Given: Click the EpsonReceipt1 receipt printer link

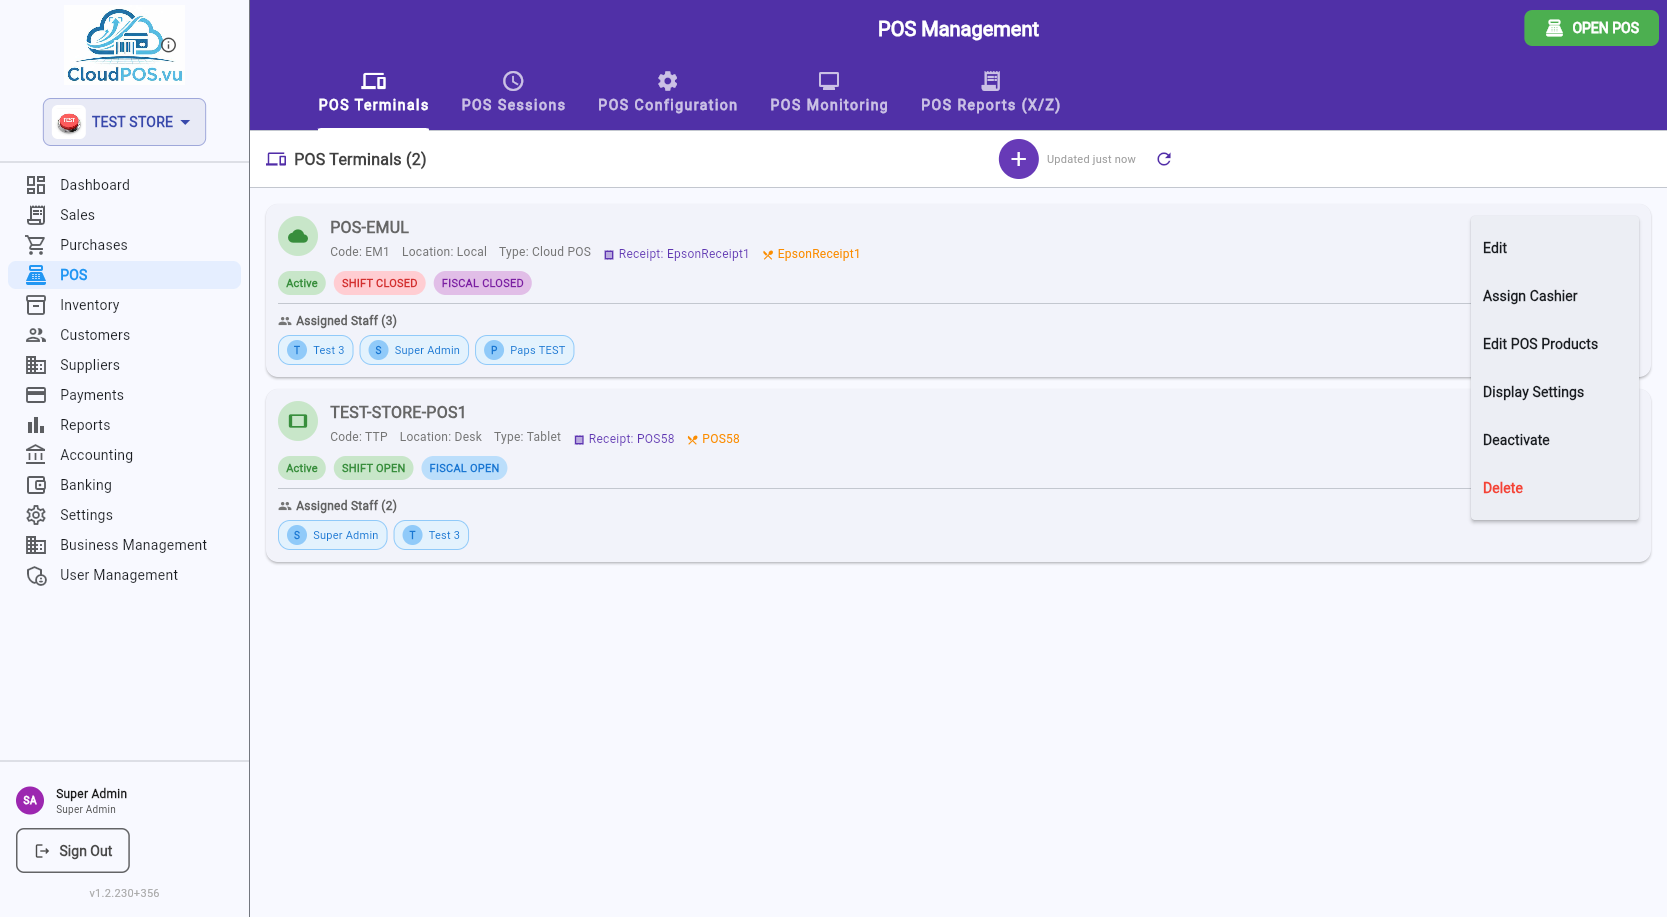Looking at the screenshot, I should (x=676, y=254).
